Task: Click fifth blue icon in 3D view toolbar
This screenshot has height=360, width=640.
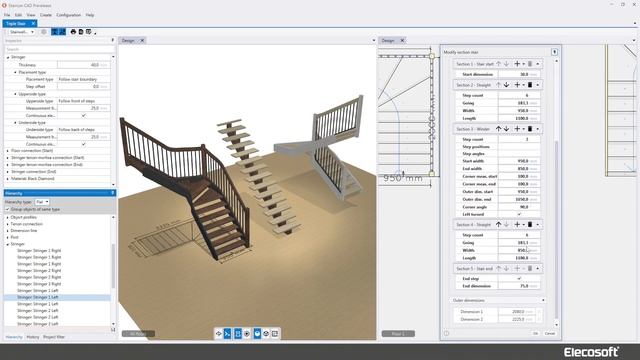Action: tap(257, 334)
